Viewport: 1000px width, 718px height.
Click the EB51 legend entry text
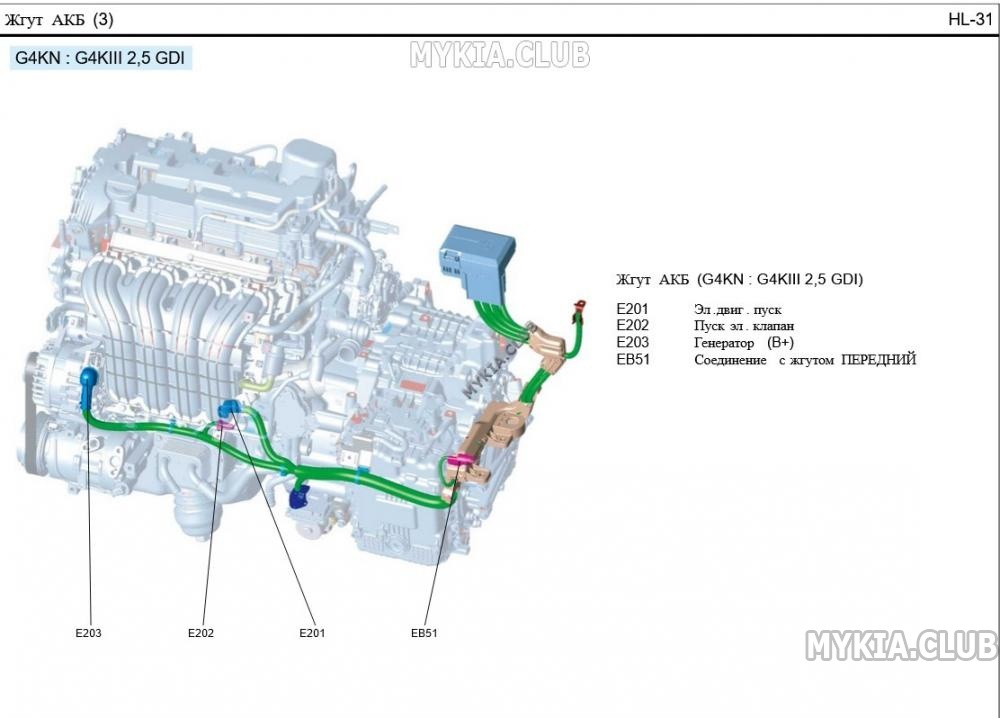pos(766,360)
